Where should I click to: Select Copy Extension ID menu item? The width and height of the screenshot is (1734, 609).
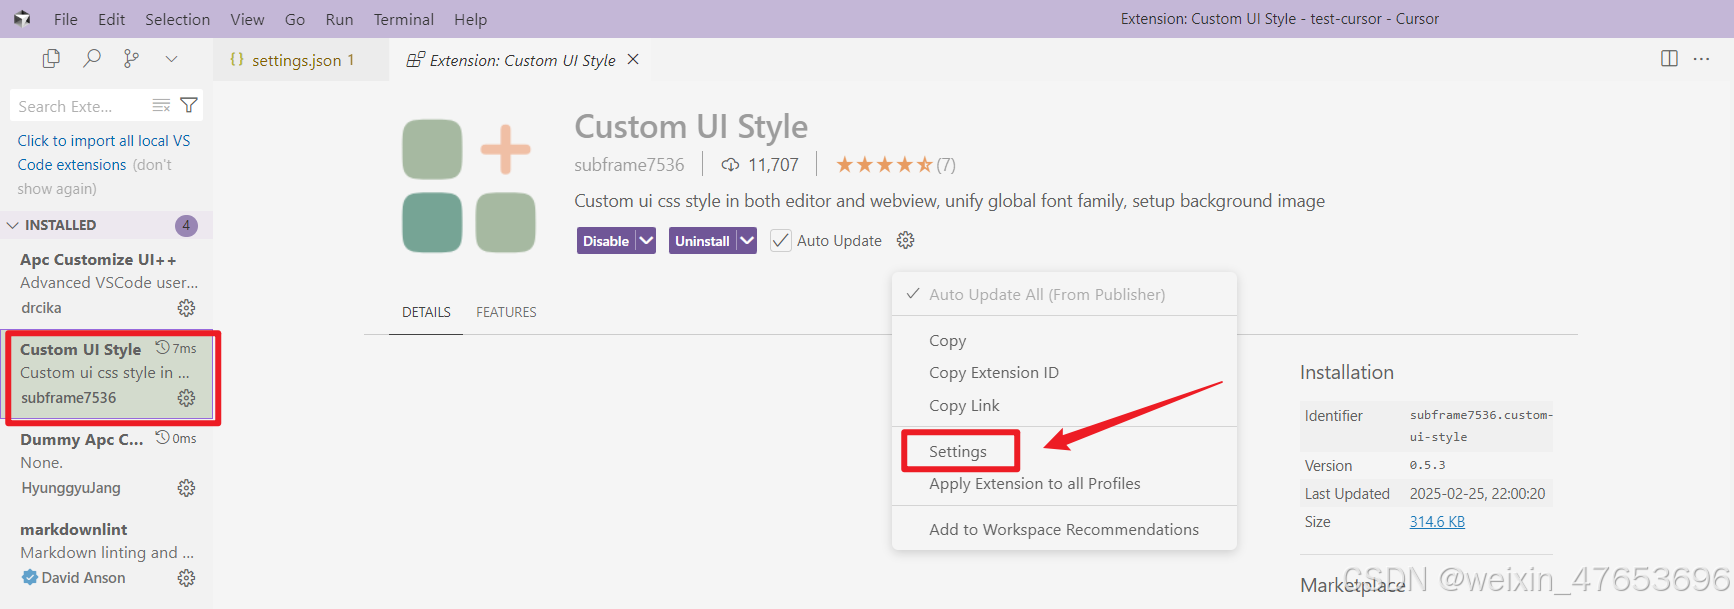tap(1064, 372)
